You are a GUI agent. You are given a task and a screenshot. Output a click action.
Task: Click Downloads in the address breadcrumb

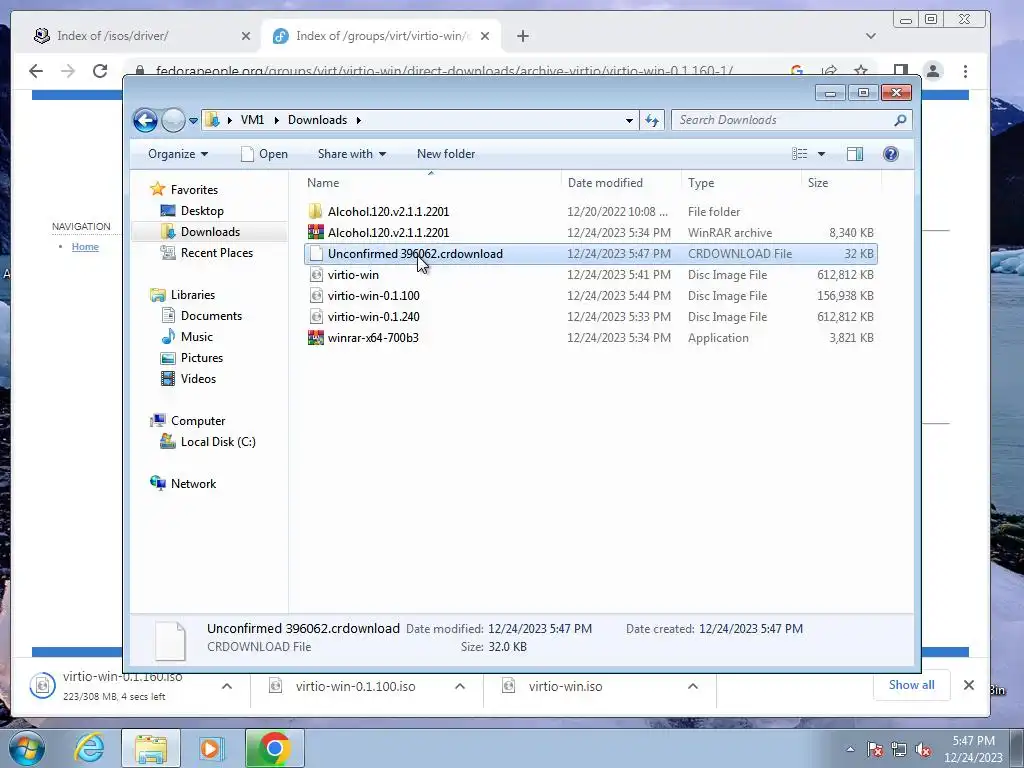[x=317, y=120]
